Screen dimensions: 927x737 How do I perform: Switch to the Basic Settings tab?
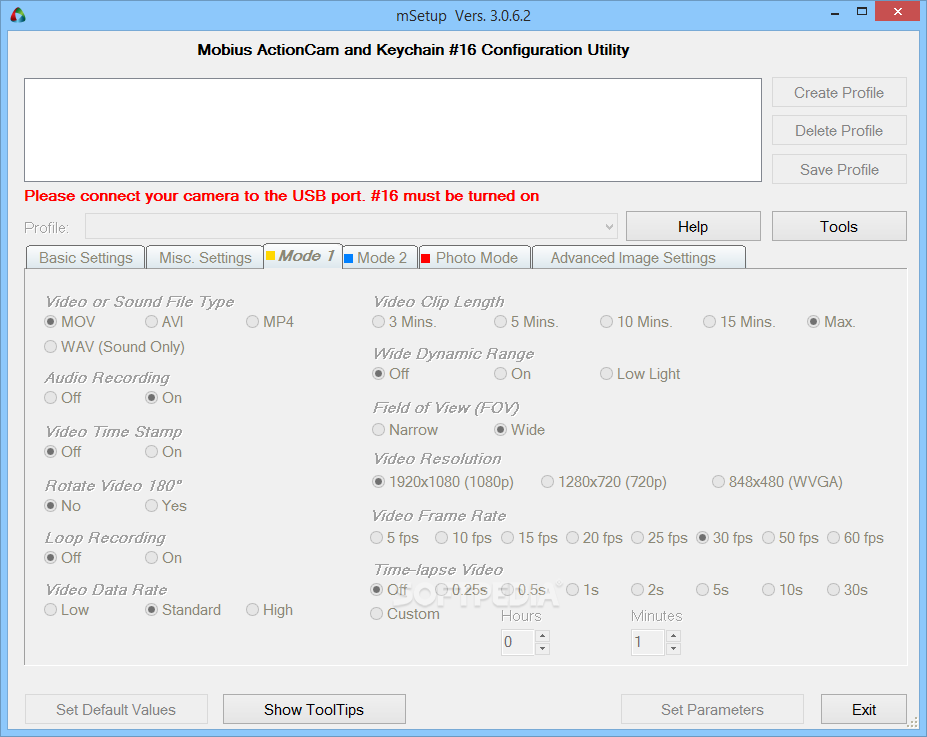pos(86,258)
